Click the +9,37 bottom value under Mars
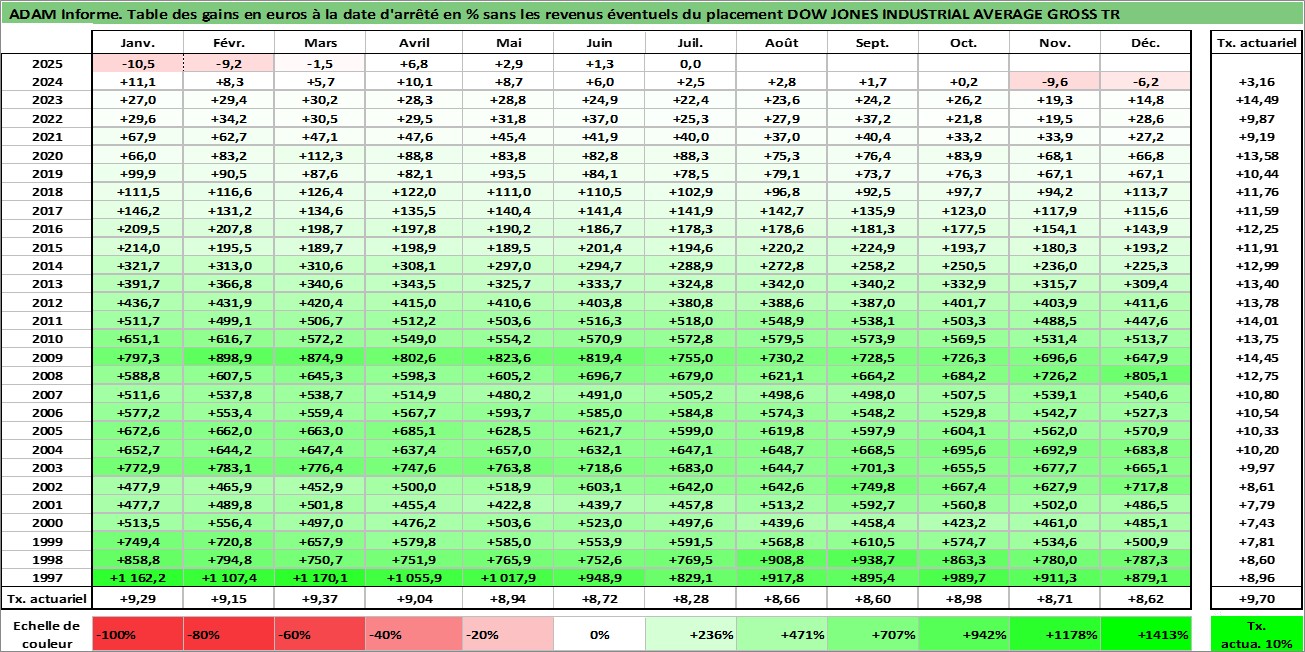The height and width of the screenshot is (652, 1305). 320,598
